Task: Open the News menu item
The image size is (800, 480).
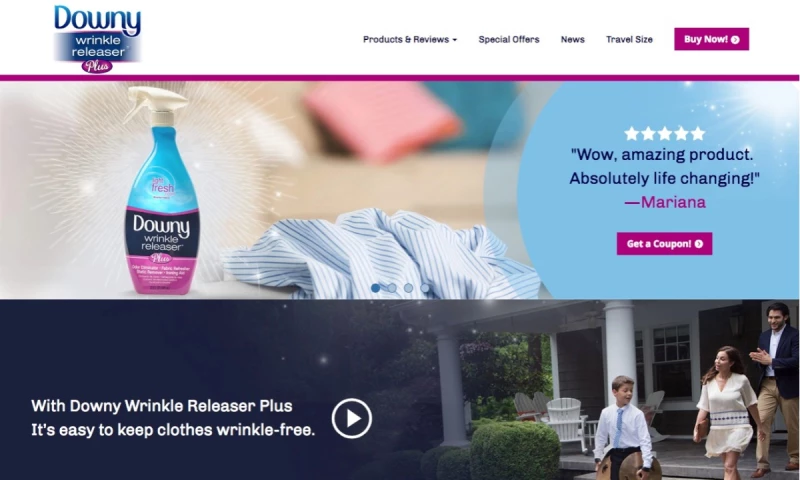Action: click(572, 39)
